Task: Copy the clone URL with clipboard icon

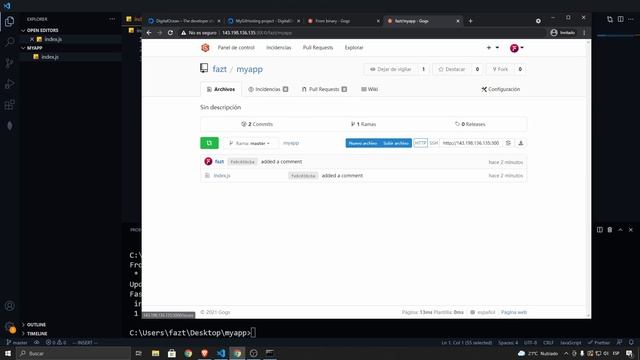Action: tap(508, 143)
